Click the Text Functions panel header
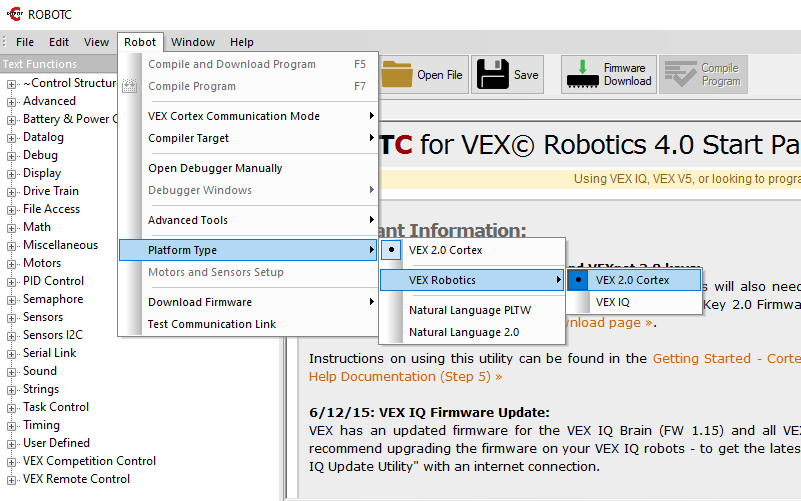801x501 pixels. 58,64
